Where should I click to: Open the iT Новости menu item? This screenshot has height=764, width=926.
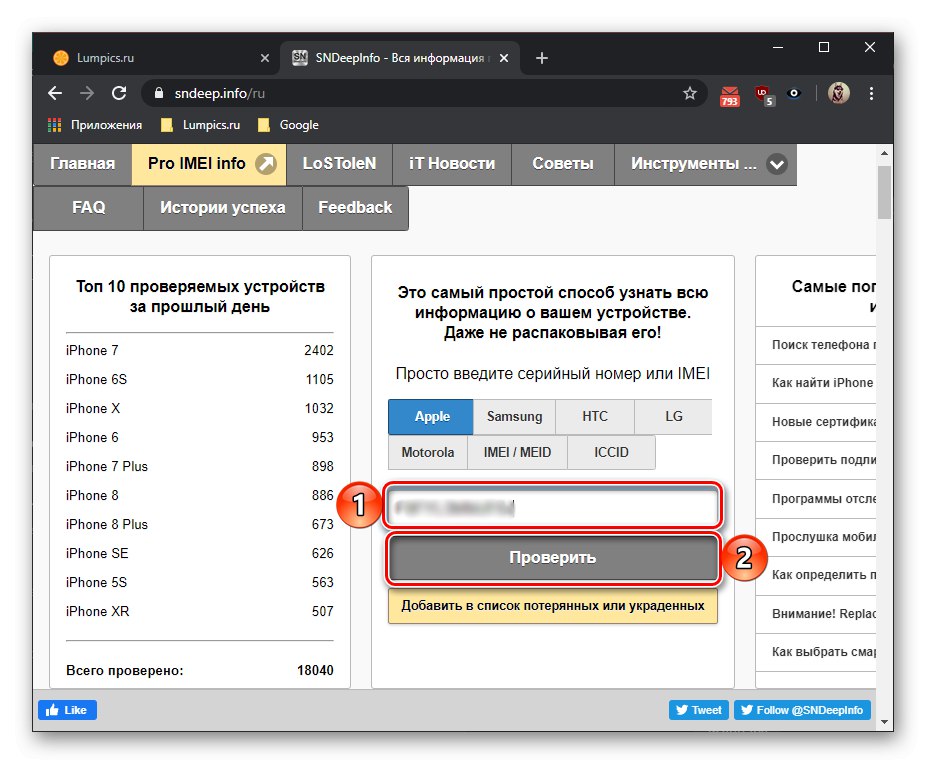pos(452,164)
